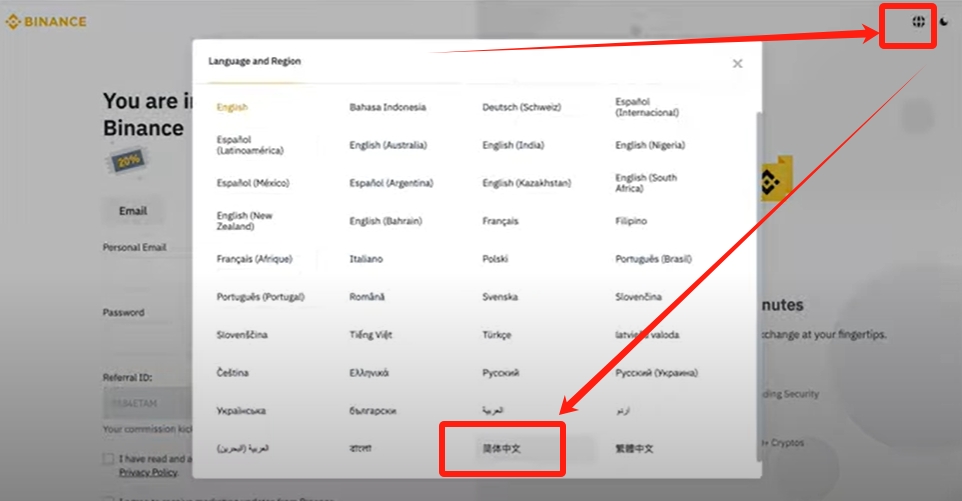Screen dimensions: 962x501
Task: Select Română language
Action: [367, 297]
